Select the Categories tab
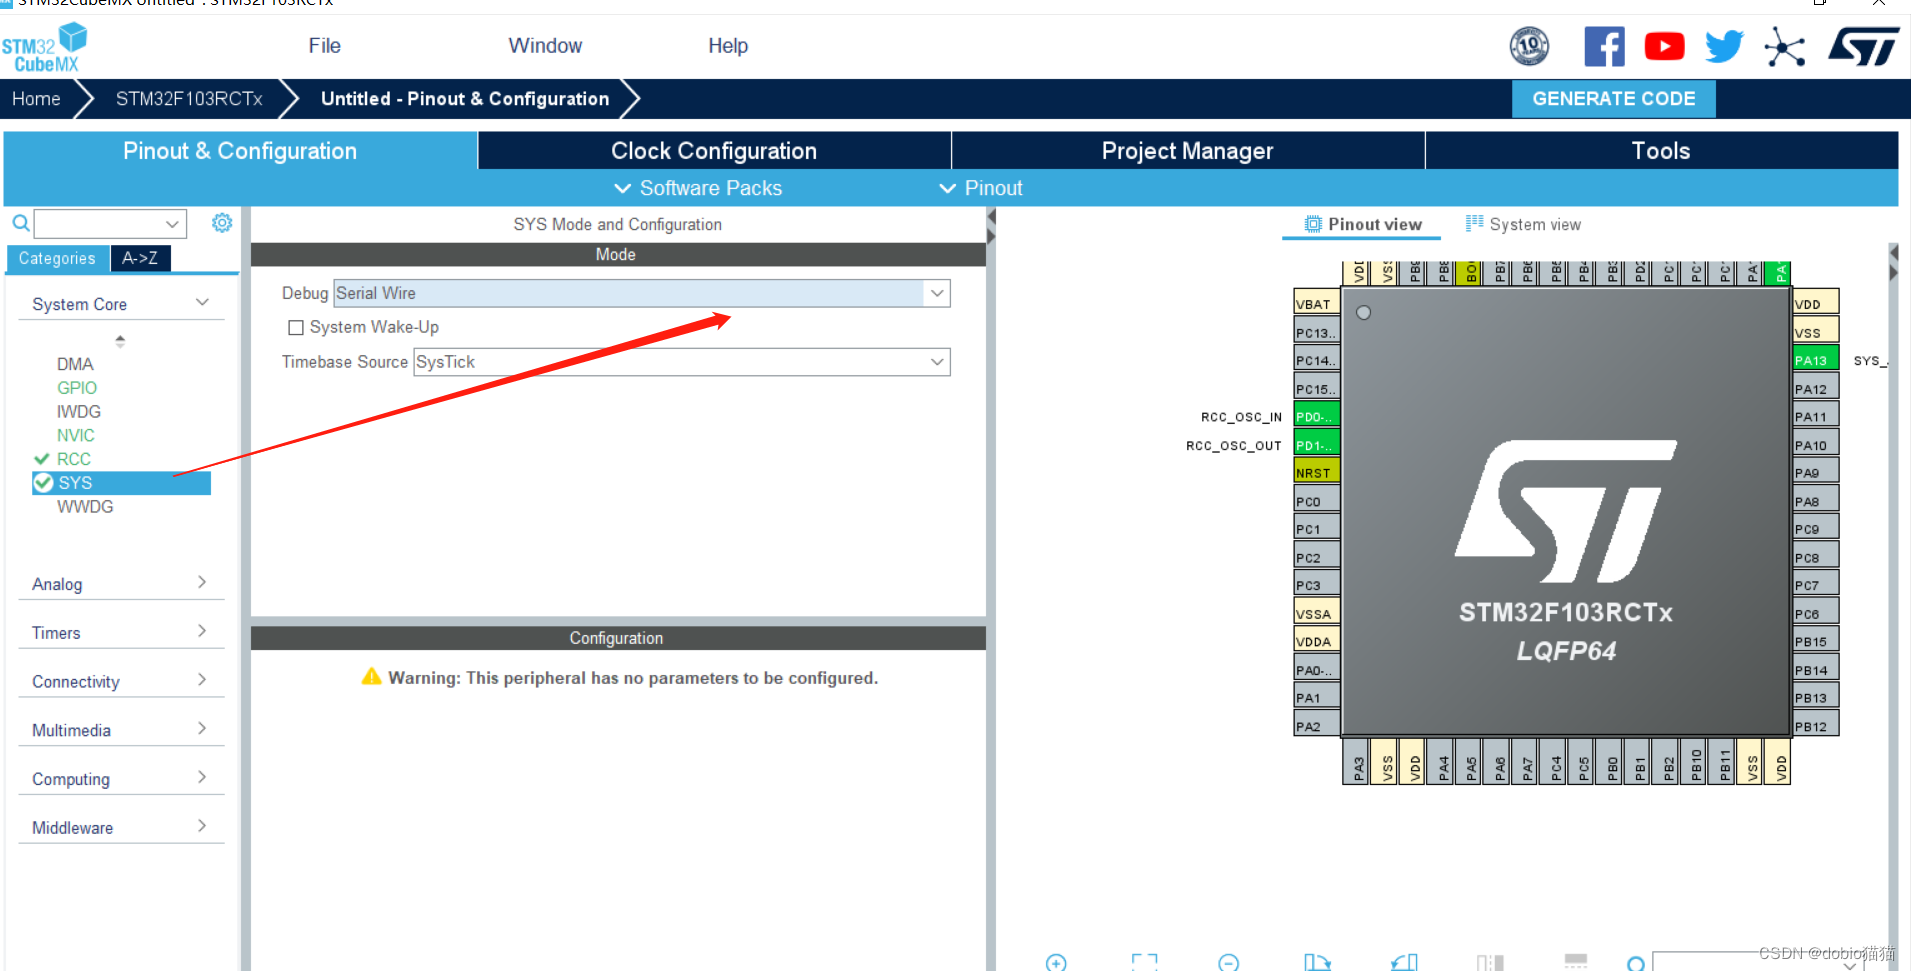This screenshot has width=1911, height=971. (57, 258)
